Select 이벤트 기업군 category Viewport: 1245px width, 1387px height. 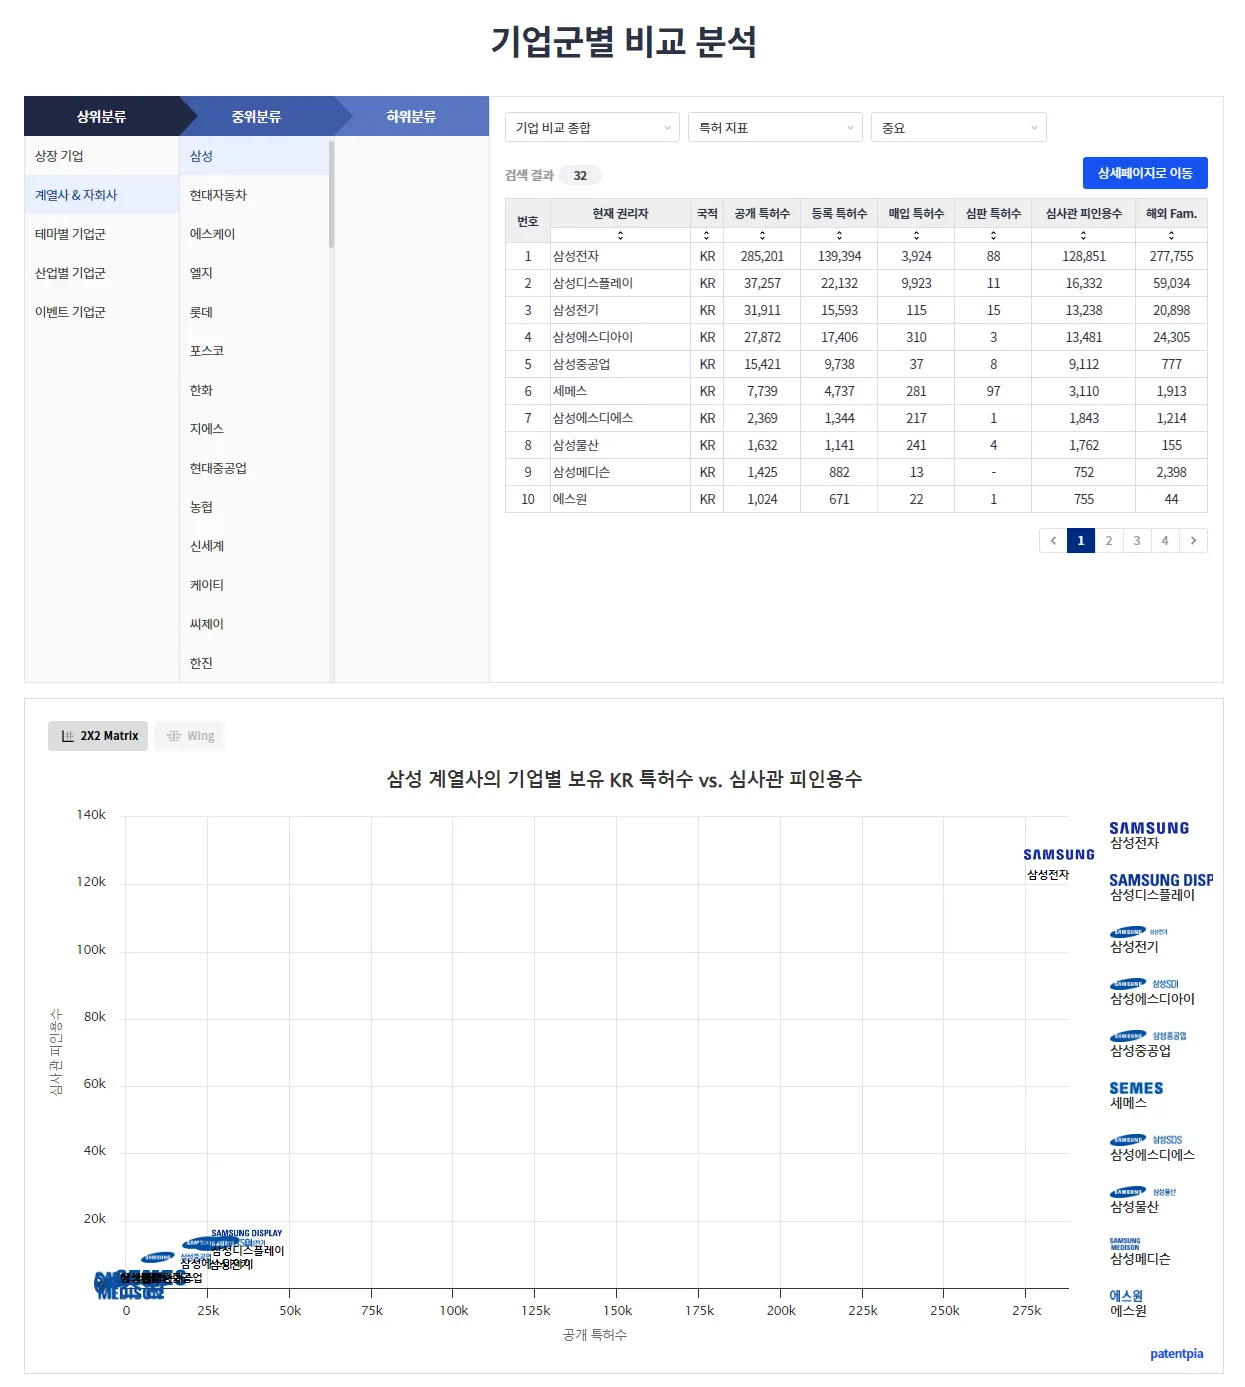[102, 312]
